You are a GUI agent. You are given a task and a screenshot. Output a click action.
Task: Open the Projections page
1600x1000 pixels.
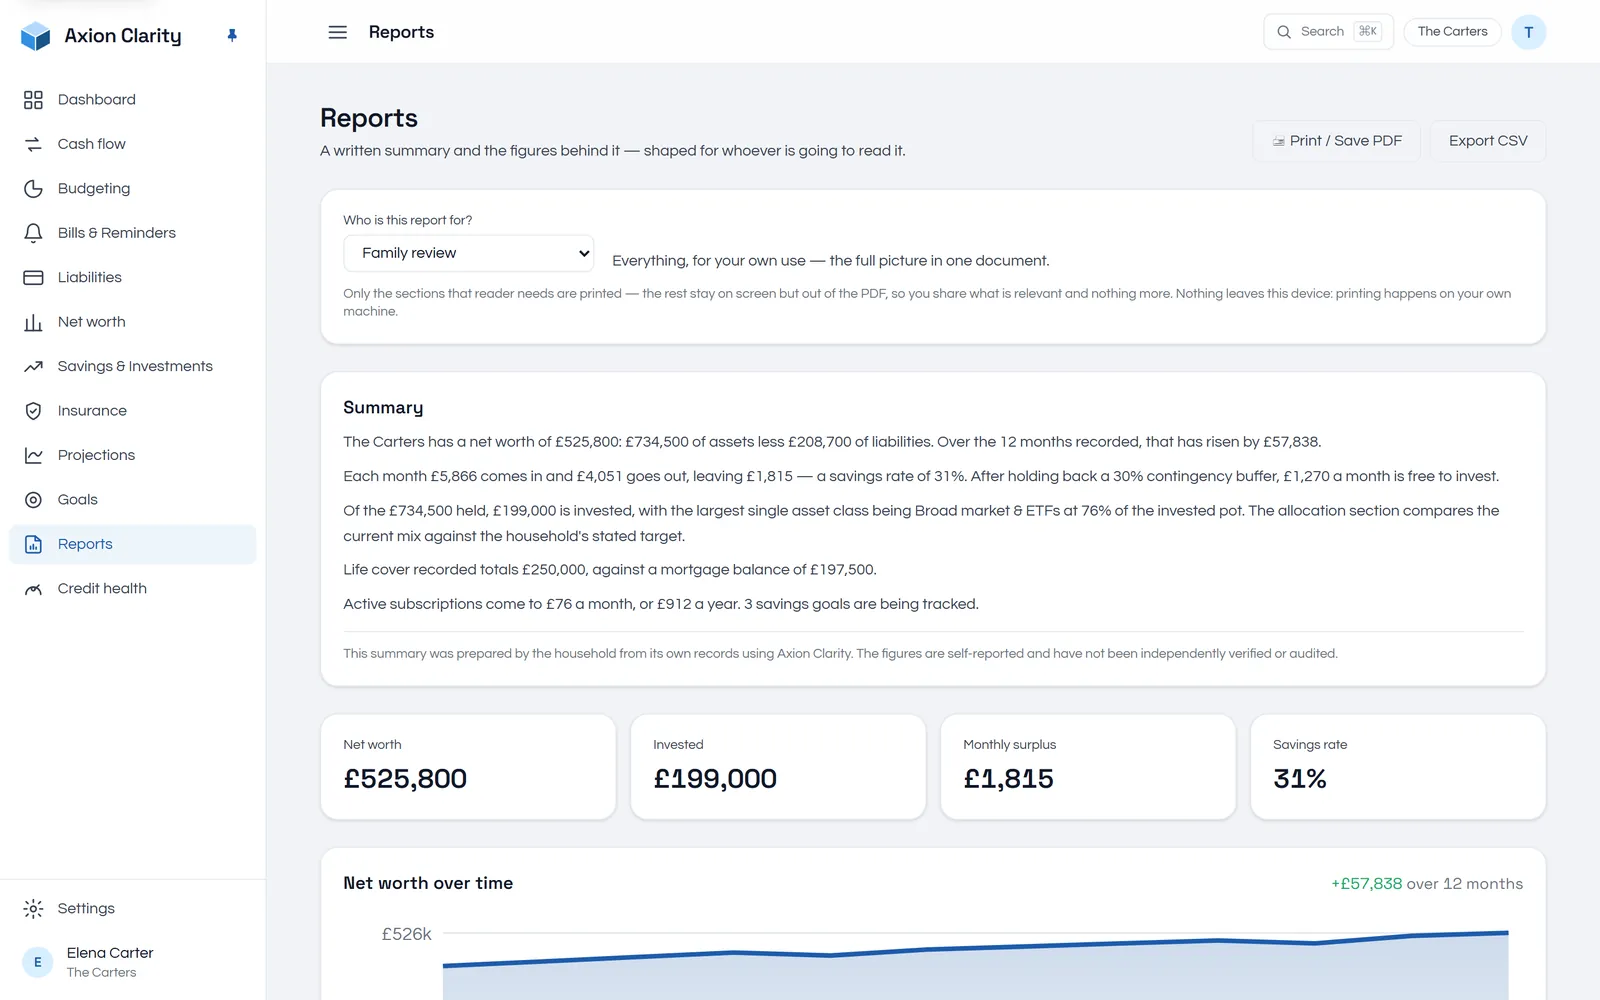pyautogui.click(x=133, y=456)
